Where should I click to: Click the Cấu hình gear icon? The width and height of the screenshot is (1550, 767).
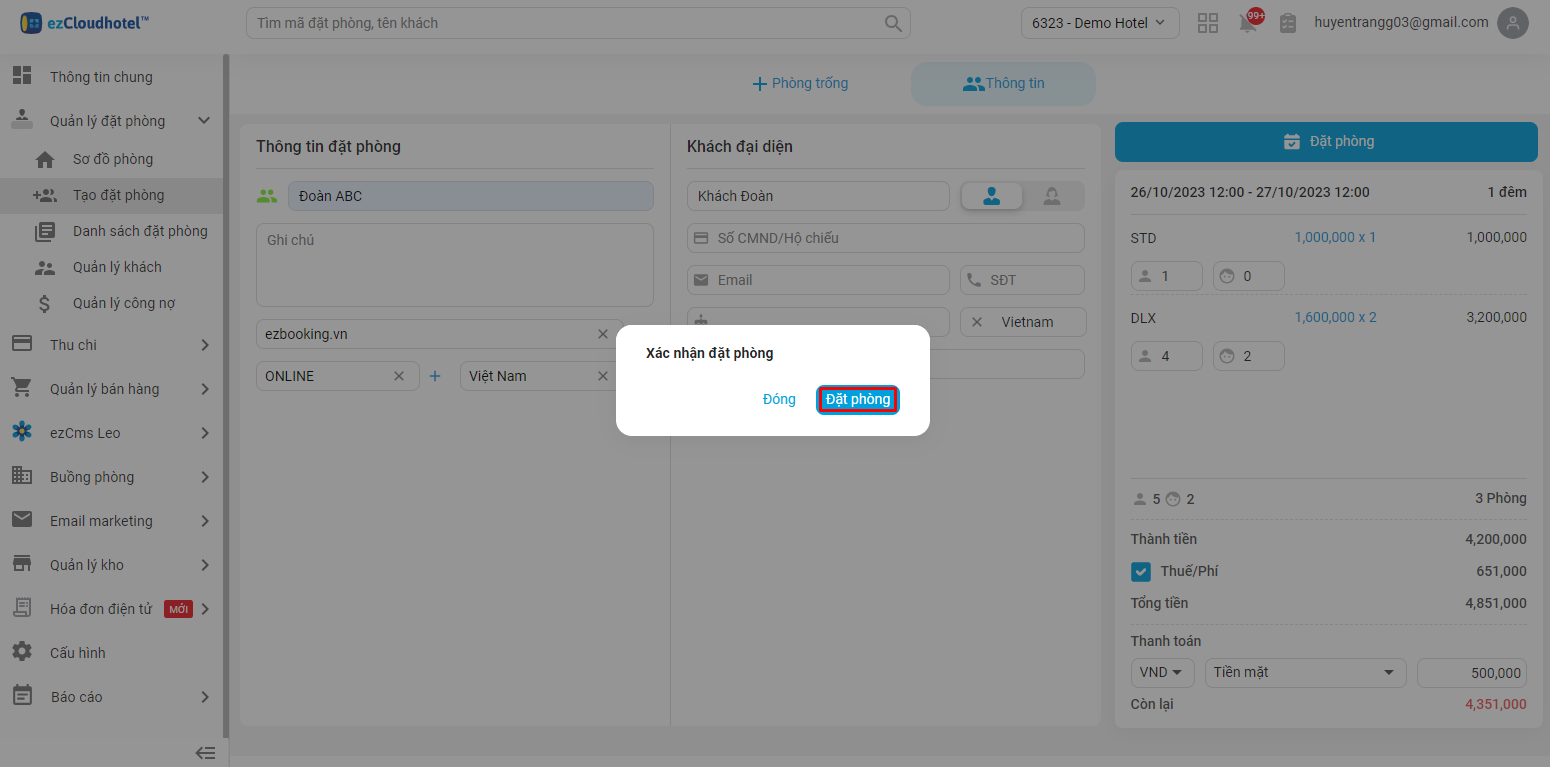pos(22,652)
